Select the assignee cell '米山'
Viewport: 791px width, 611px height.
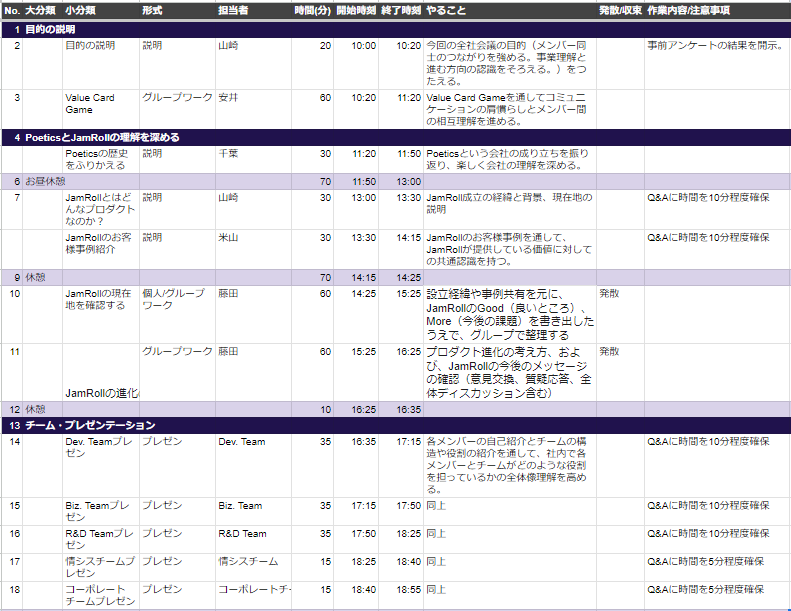(x=253, y=249)
